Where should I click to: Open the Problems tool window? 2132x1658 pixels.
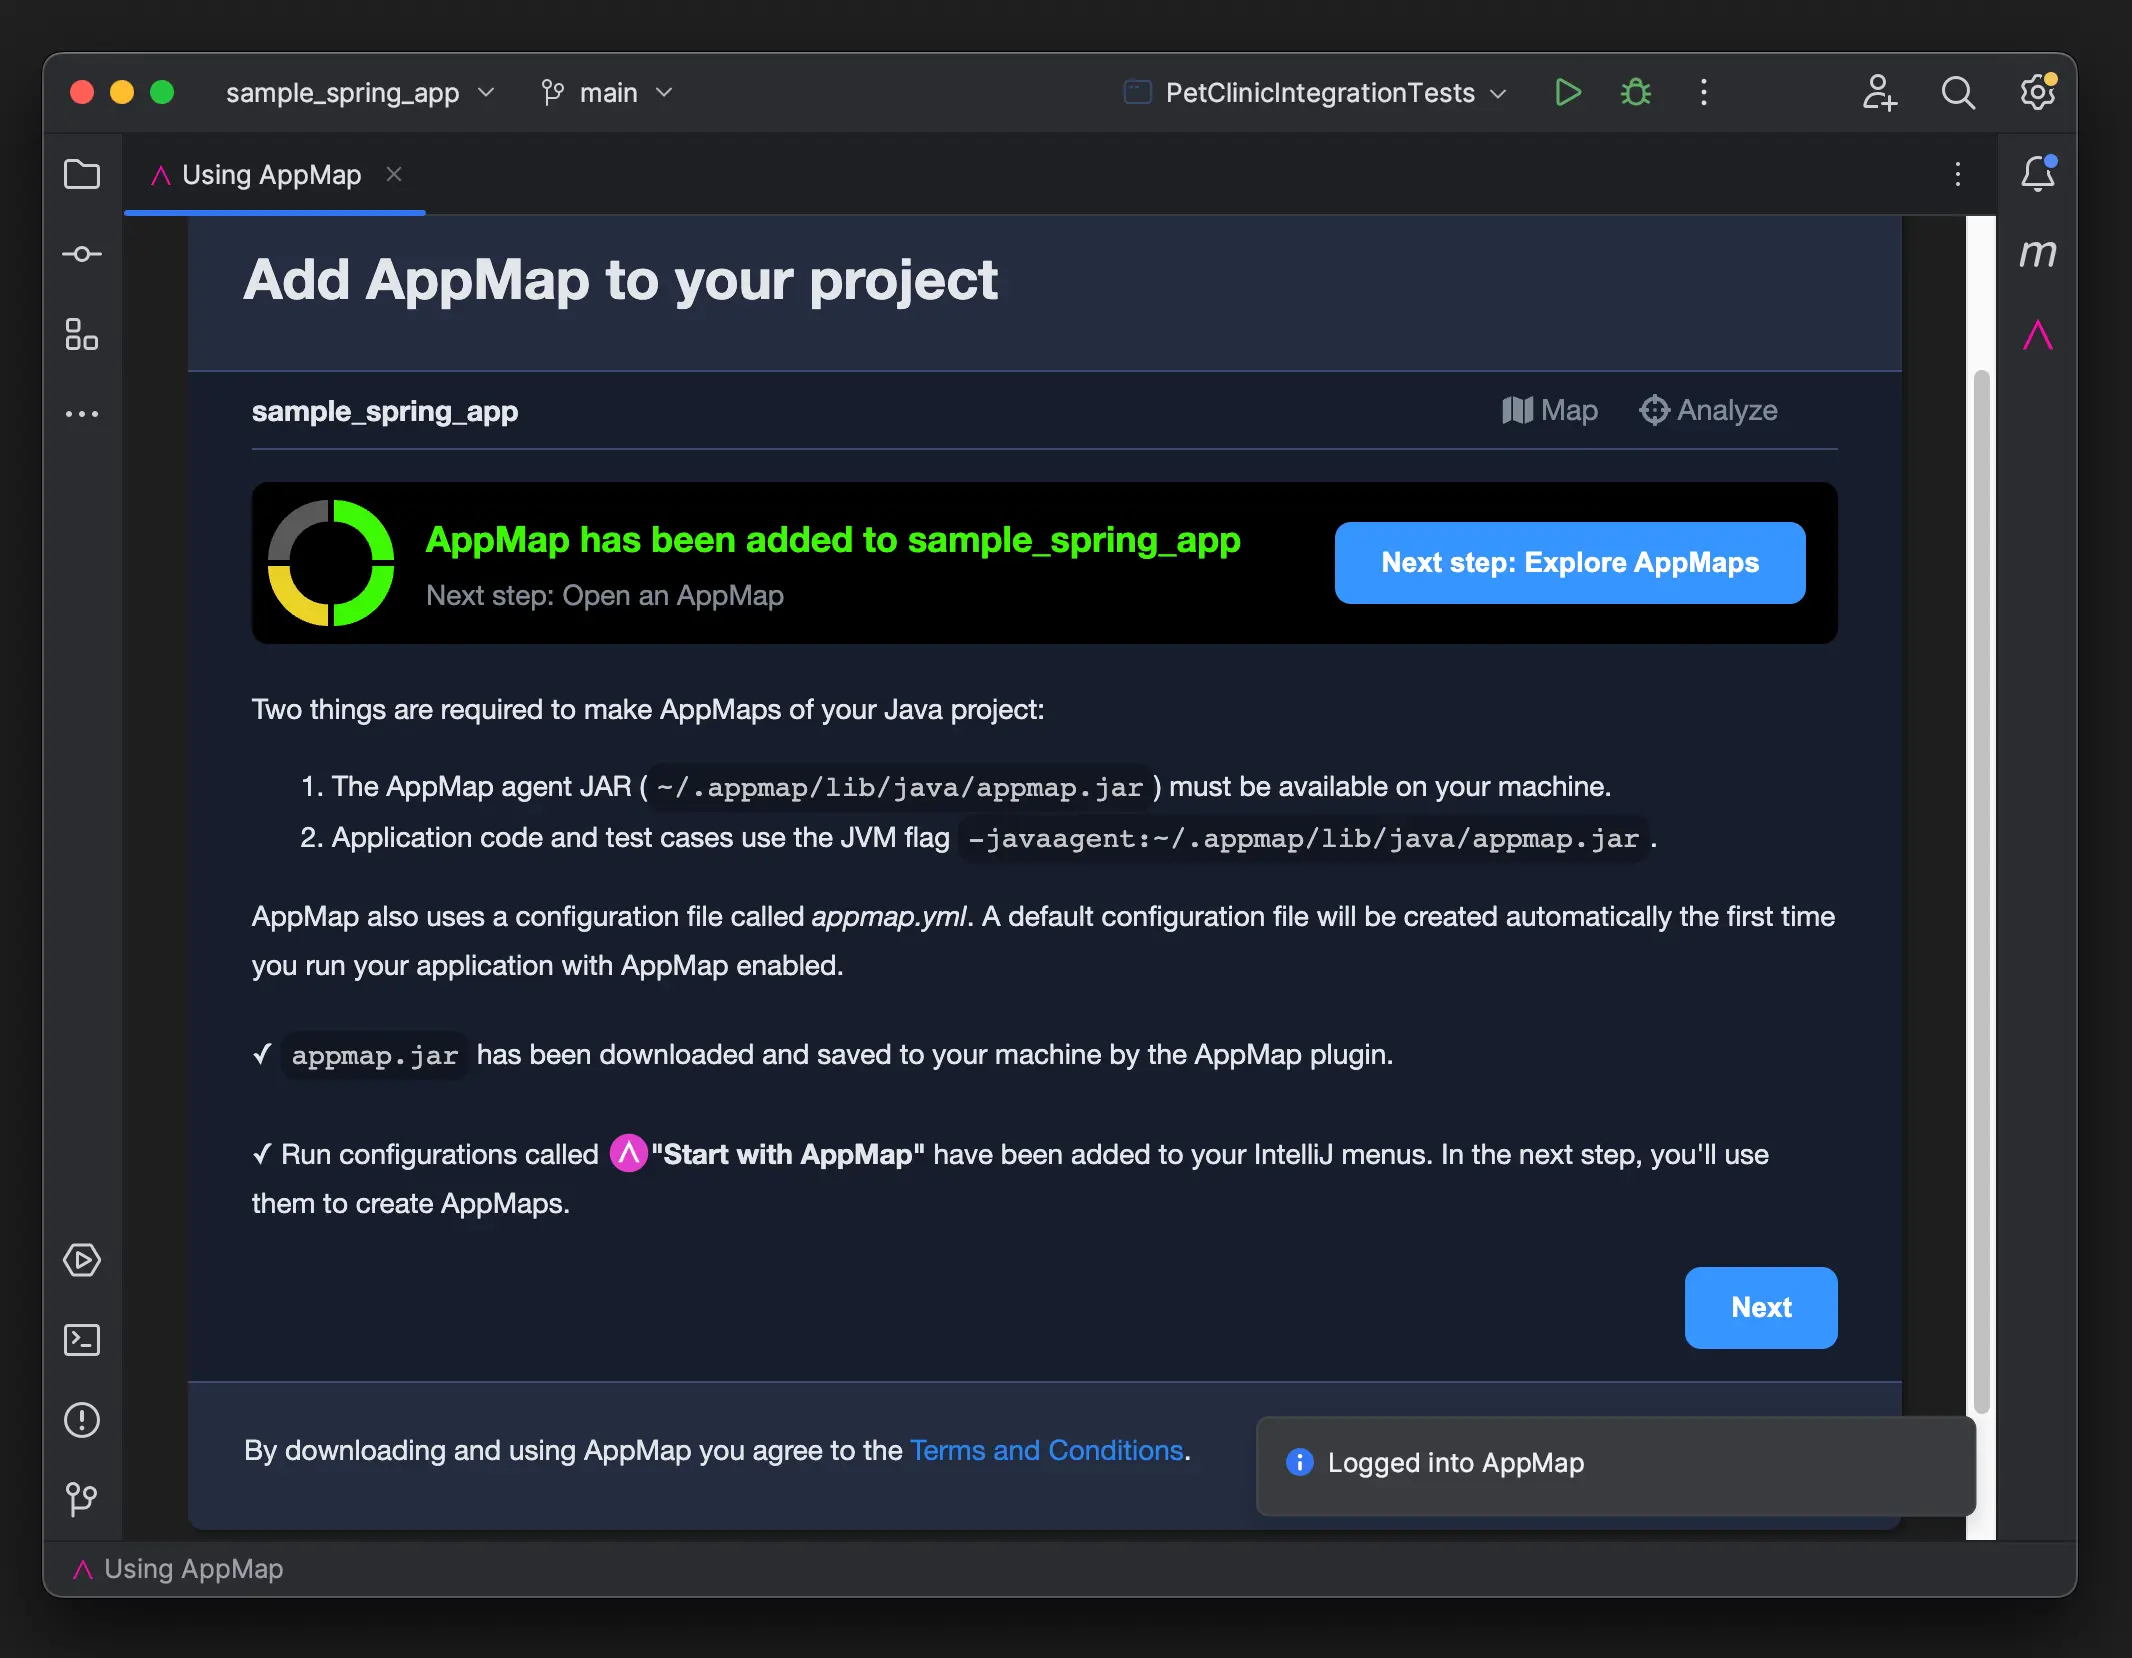pos(82,1420)
